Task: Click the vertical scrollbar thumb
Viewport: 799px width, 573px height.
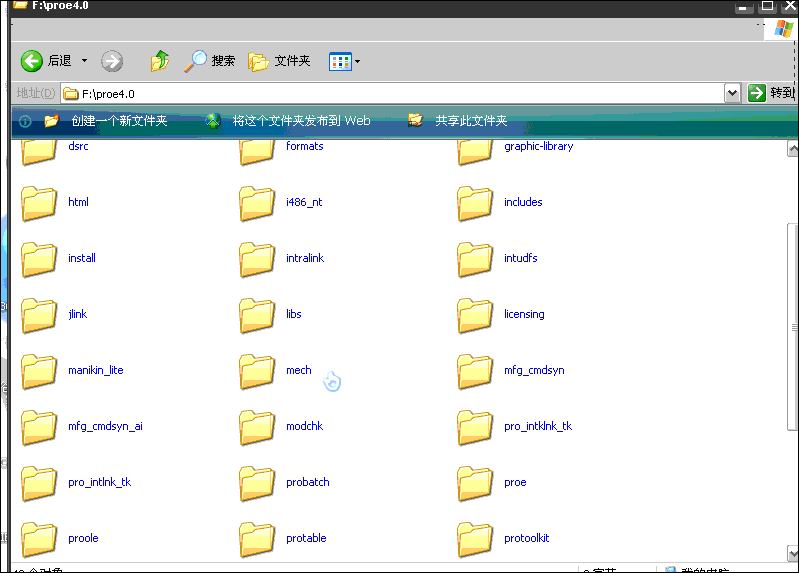Action: (x=793, y=327)
